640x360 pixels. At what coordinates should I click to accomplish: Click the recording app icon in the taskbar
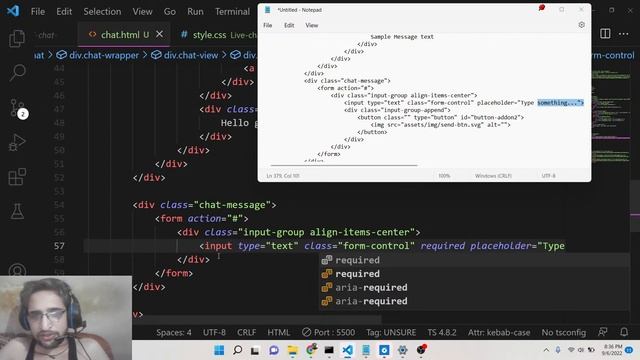[x=421, y=350]
